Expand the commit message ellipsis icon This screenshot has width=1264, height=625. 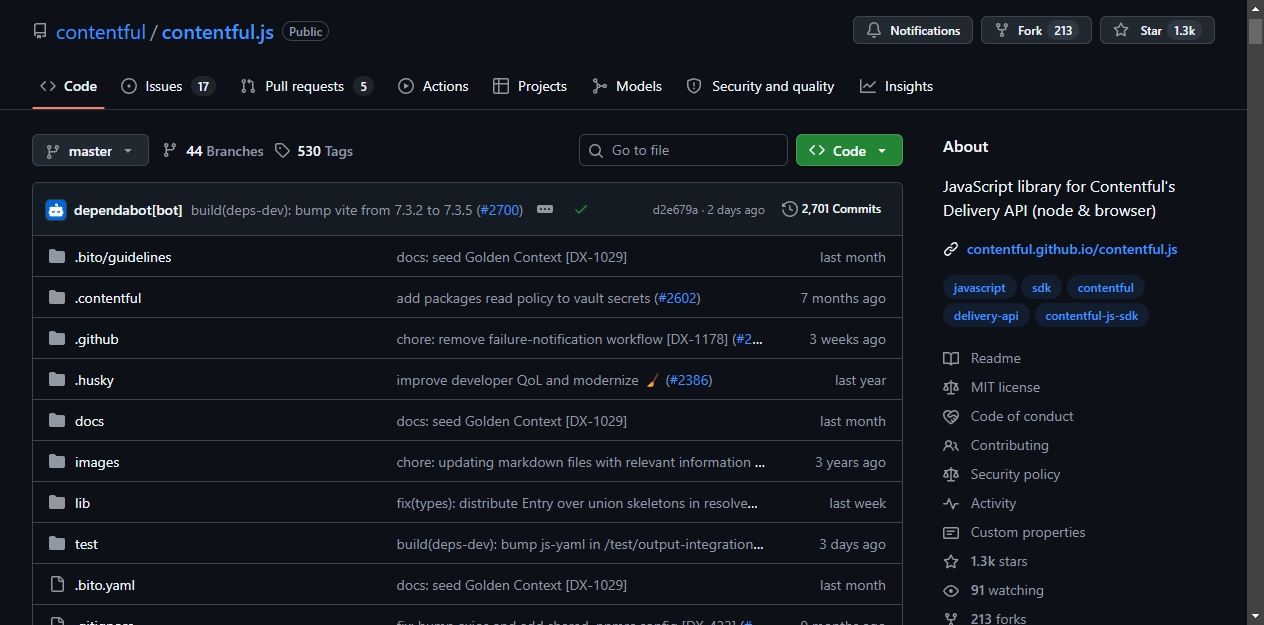pos(545,209)
